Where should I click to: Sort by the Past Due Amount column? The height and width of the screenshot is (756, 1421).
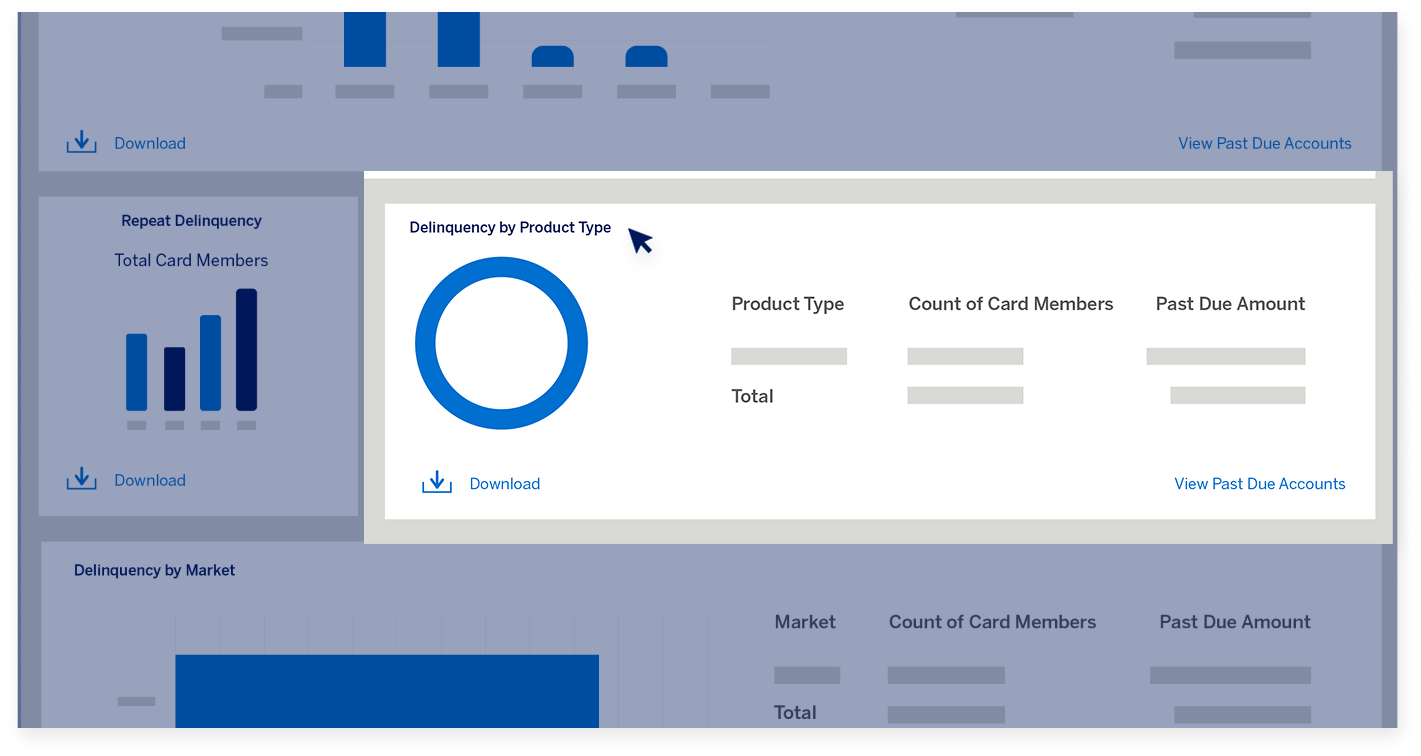click(1229, 303)
